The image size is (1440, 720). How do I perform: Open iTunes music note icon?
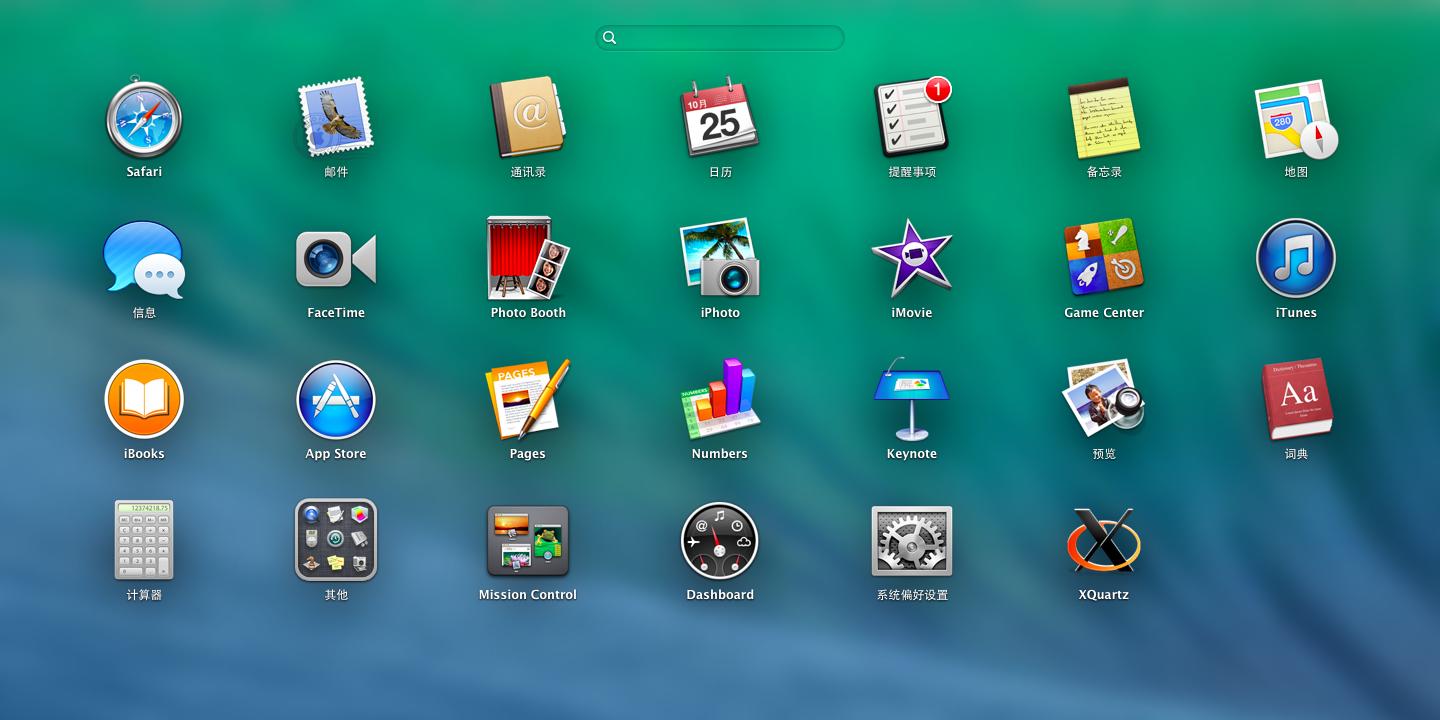click(x=1296, y=259)
